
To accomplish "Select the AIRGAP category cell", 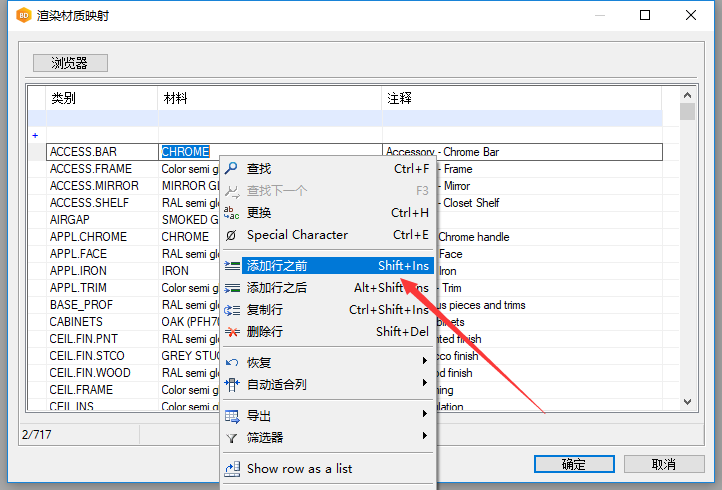I will (102, 220).
